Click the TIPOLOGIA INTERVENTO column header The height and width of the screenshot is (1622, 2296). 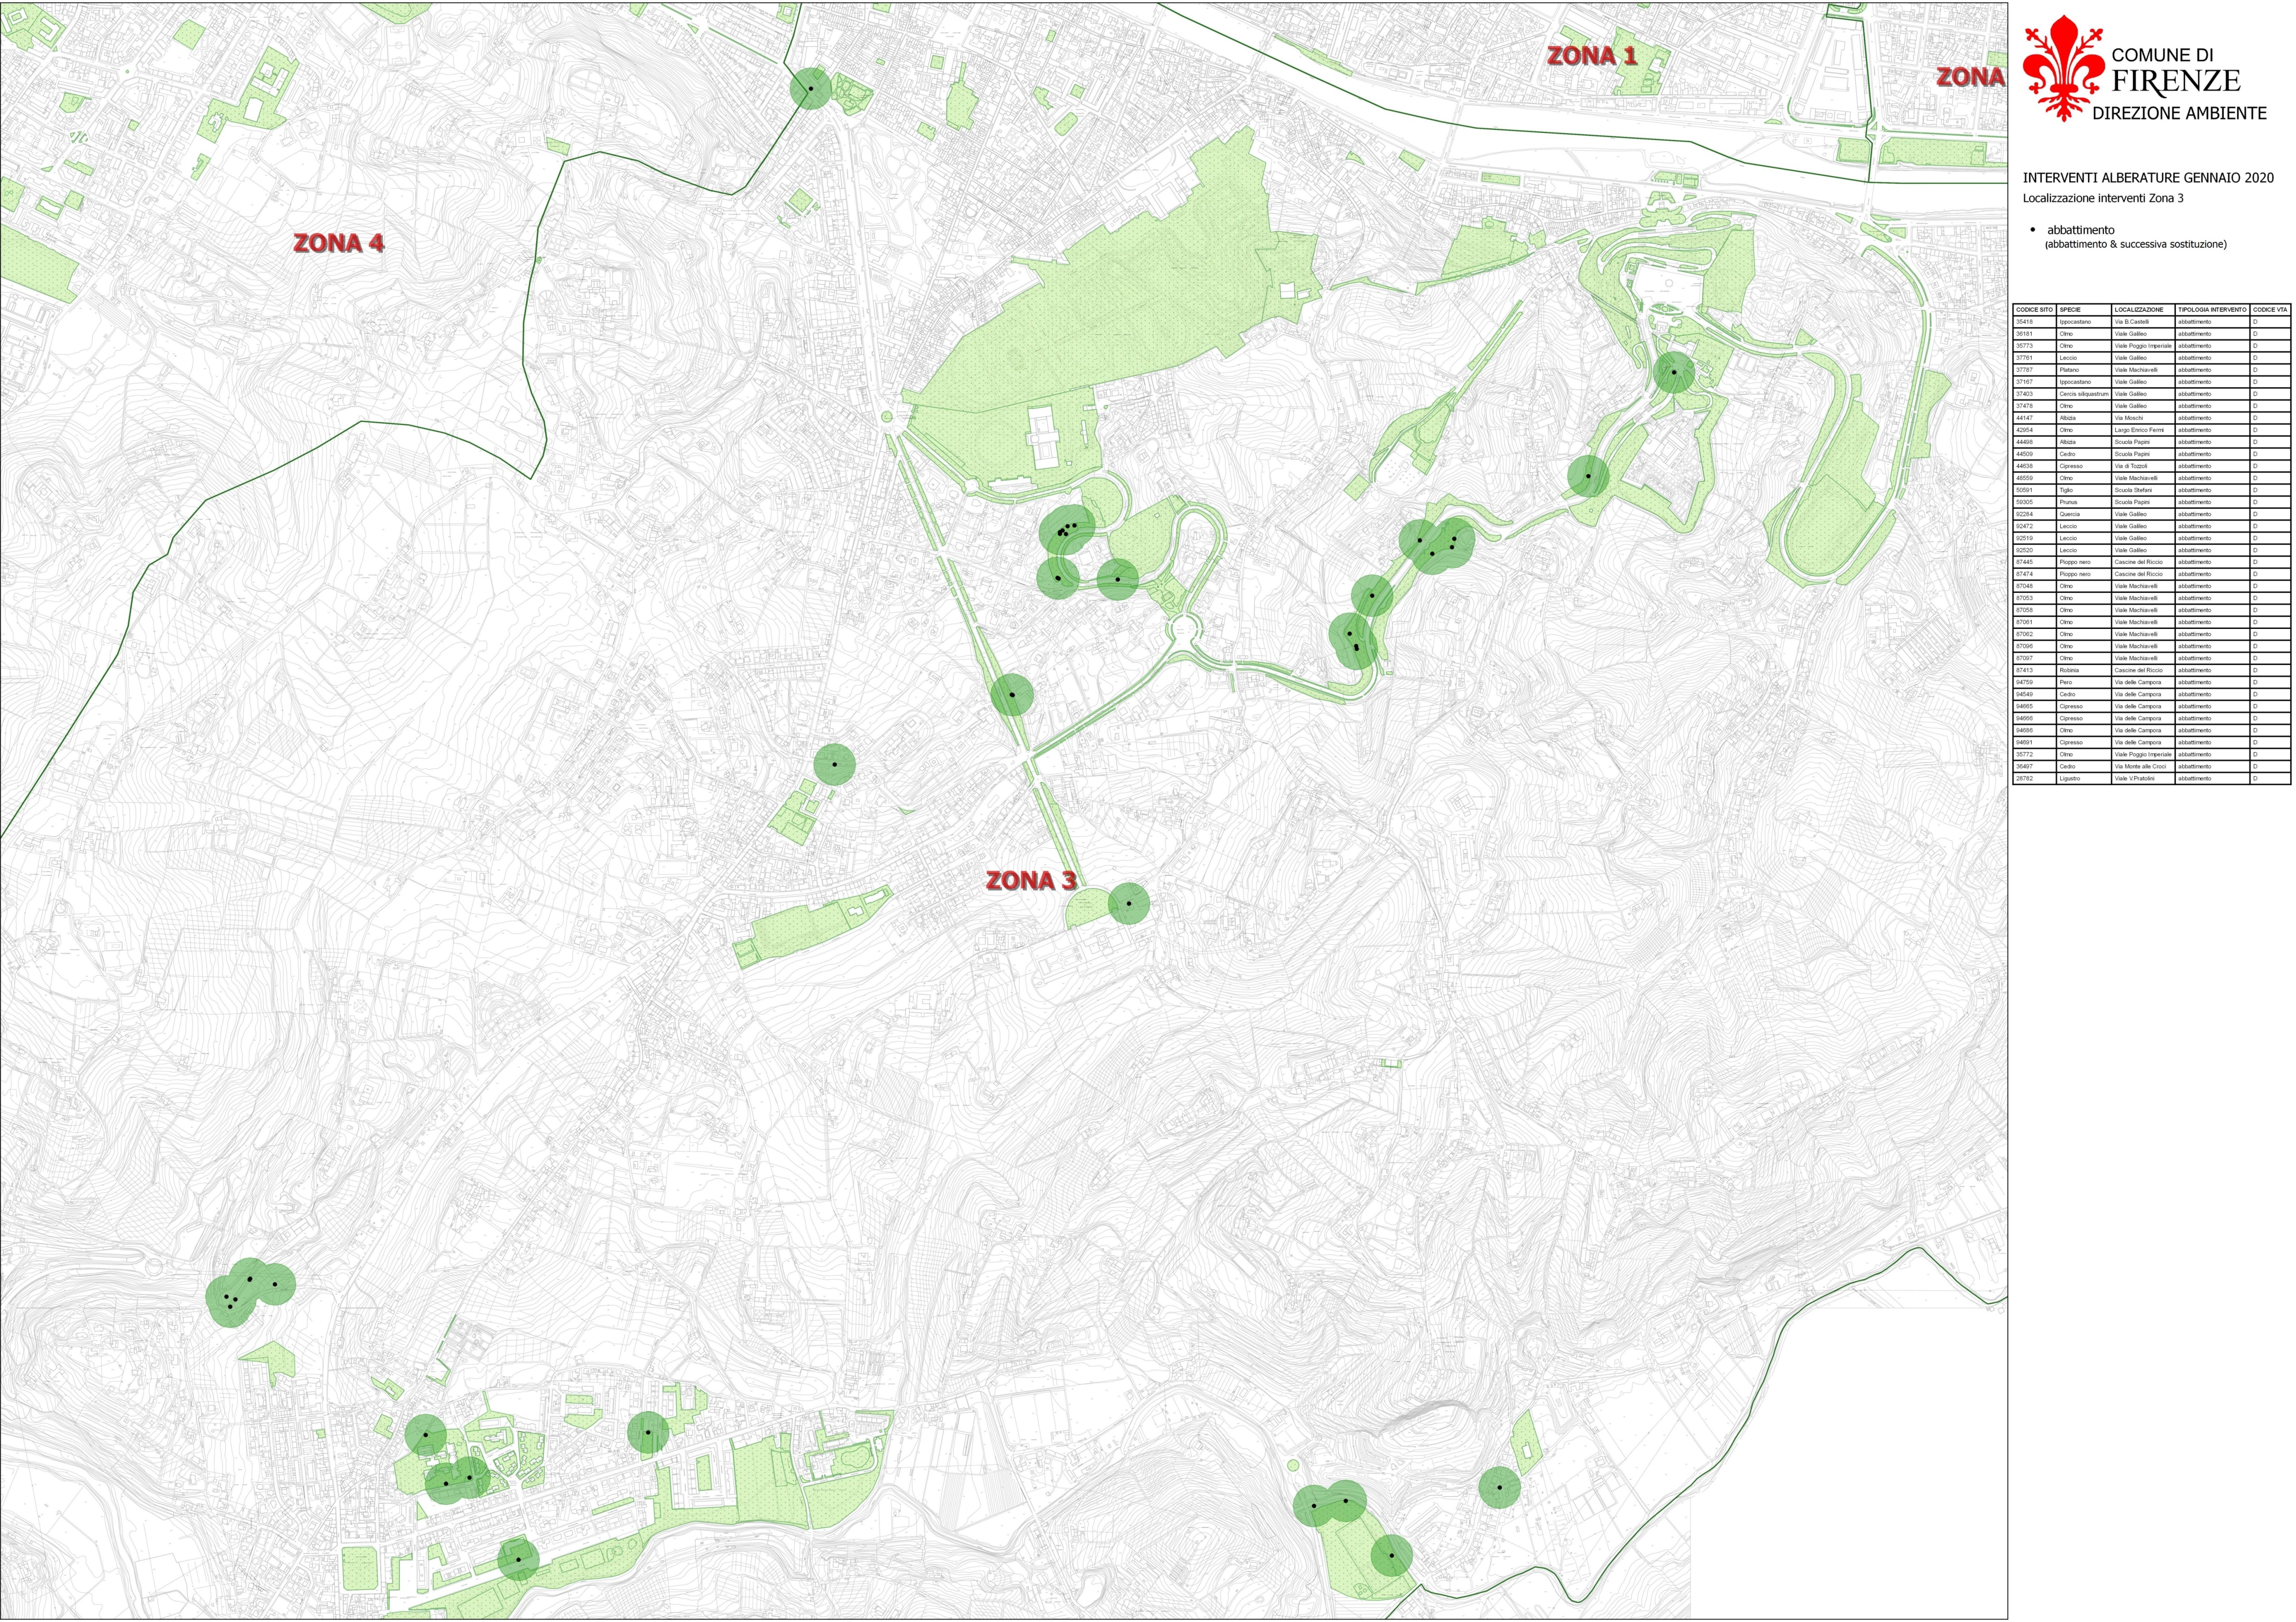[2211, 310]
